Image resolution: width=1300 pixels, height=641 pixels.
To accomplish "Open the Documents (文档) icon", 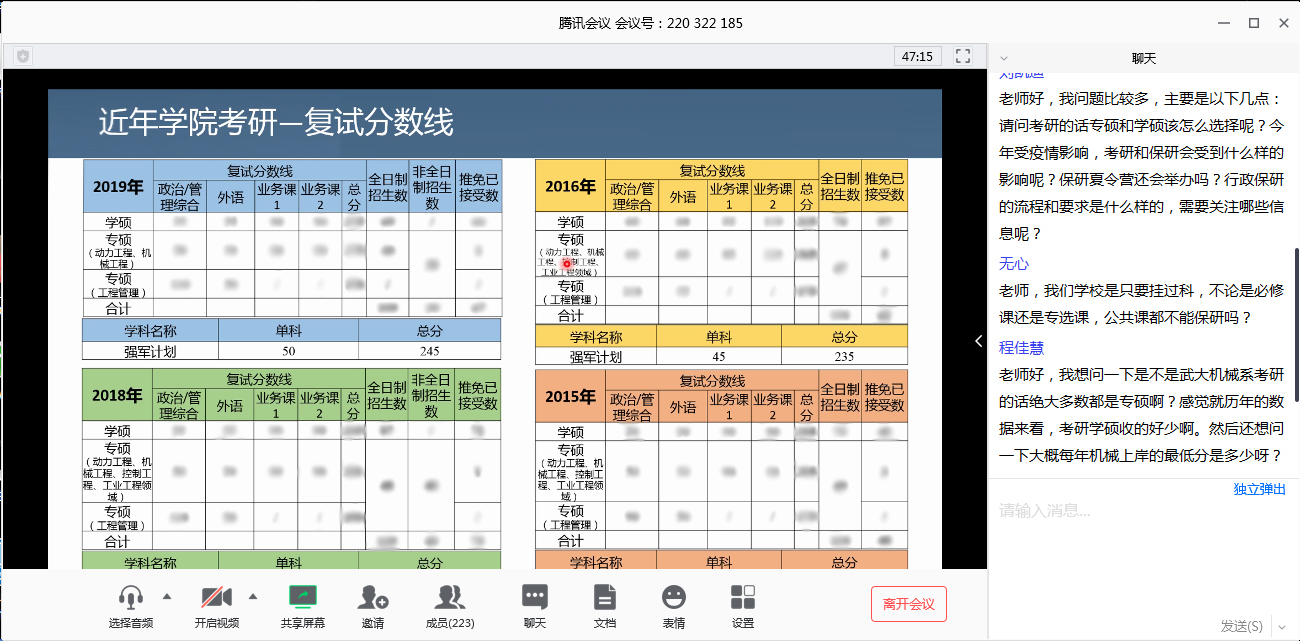I will coord(604,598).
